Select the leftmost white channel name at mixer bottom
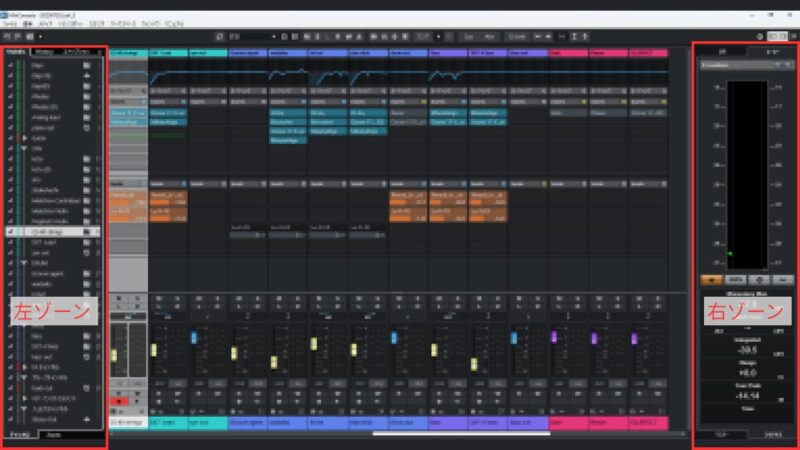The height and width of the screenshot is (450, 800). [129, 423]
